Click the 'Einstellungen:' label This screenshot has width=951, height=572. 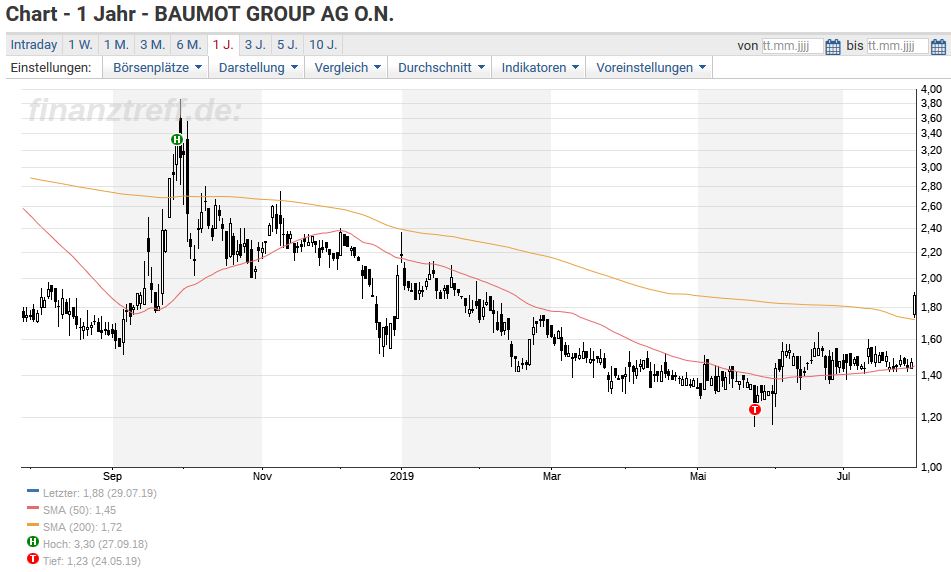pos(51,67)
